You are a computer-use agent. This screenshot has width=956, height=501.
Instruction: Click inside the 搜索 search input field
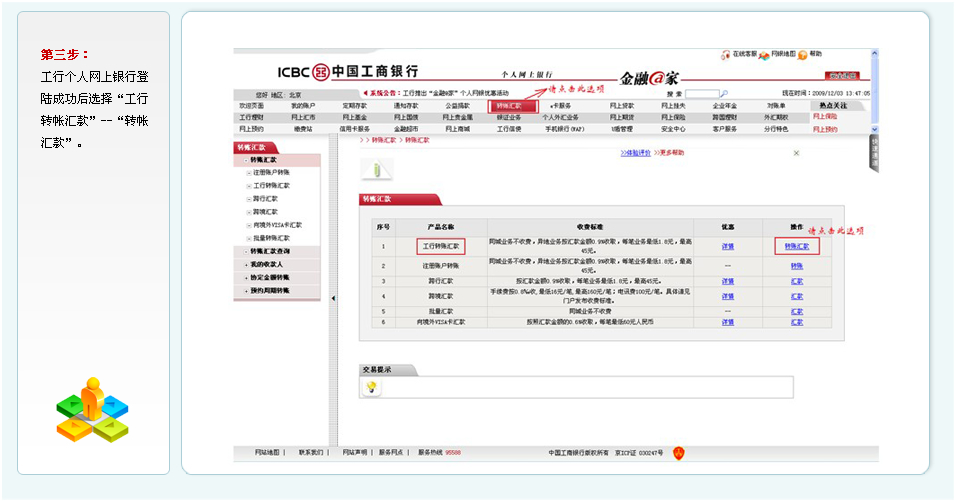(702, 94)
